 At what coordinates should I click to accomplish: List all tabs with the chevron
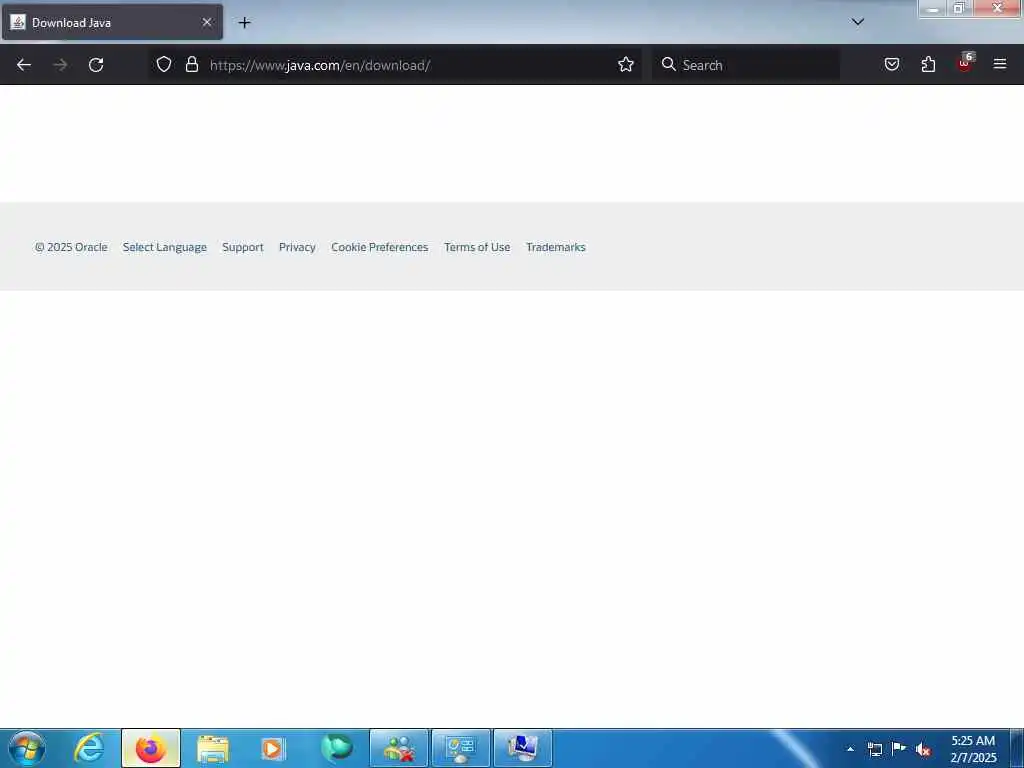858,22
